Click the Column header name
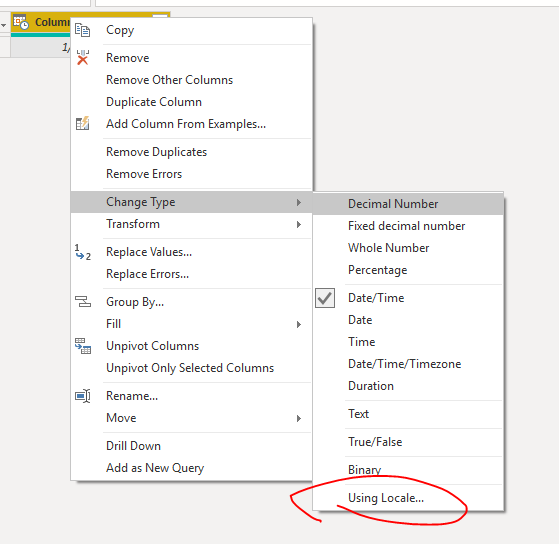The image size is (559, 544). [52, 22]
